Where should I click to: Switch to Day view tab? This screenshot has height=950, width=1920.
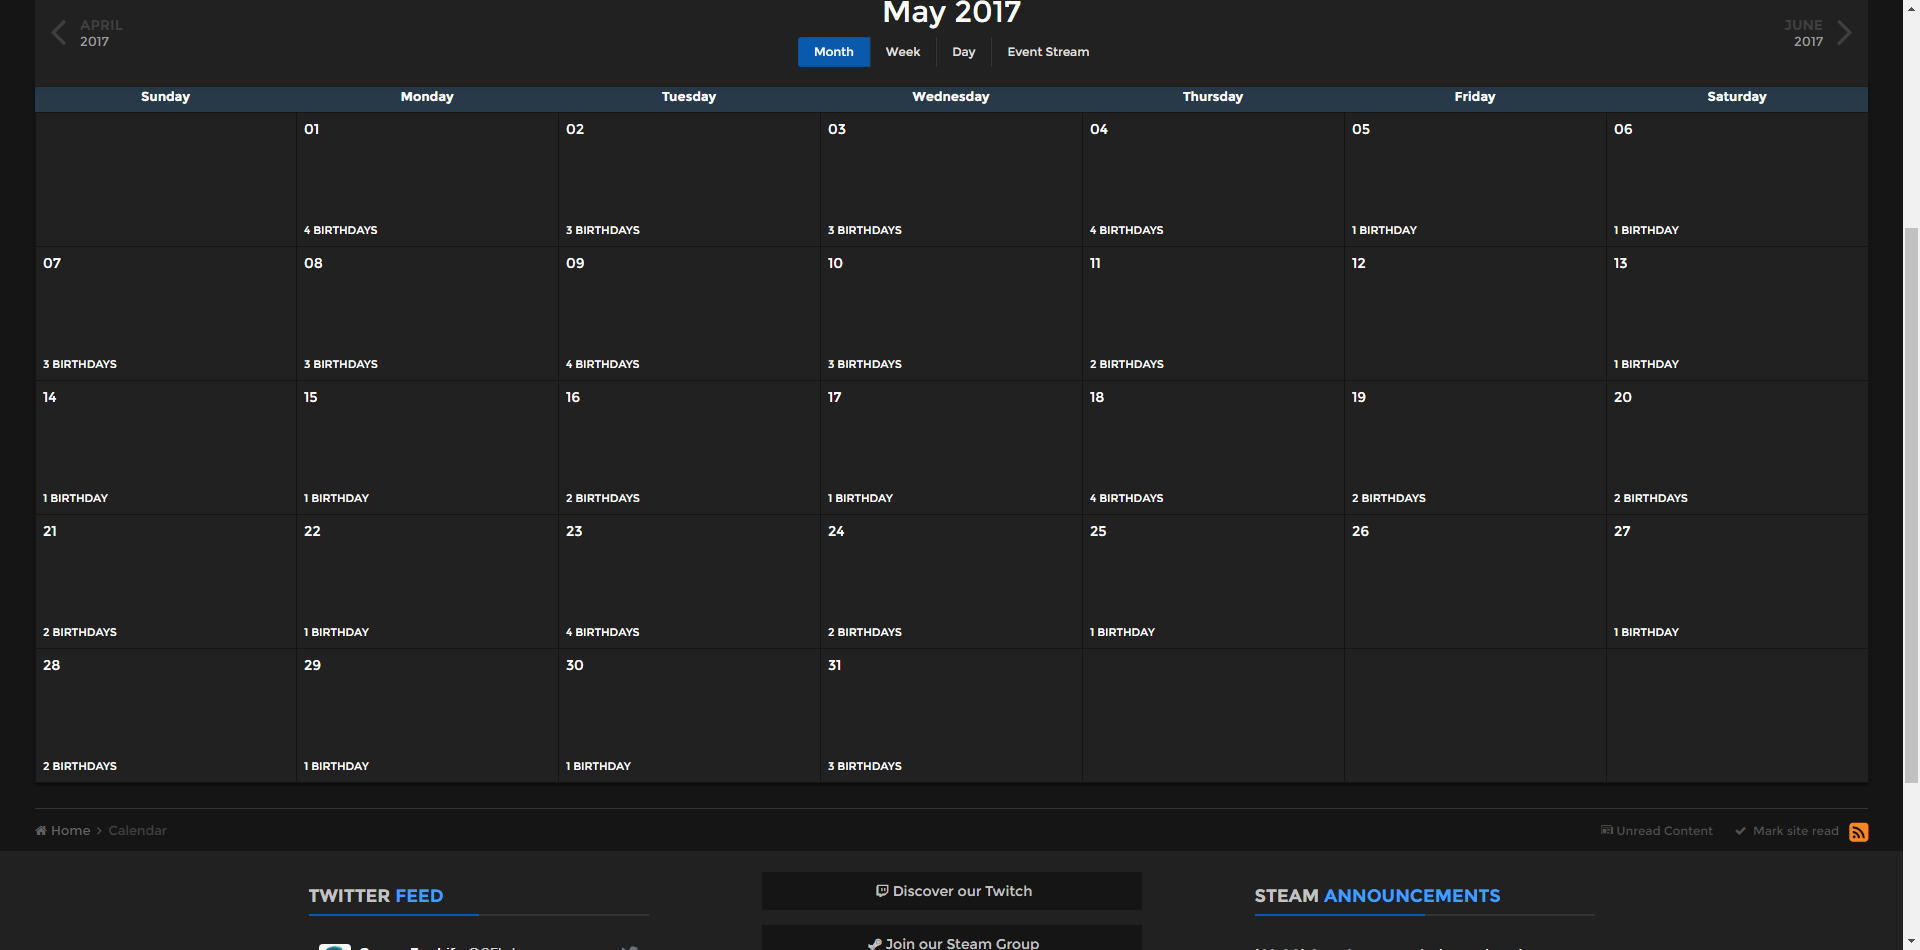963,52
